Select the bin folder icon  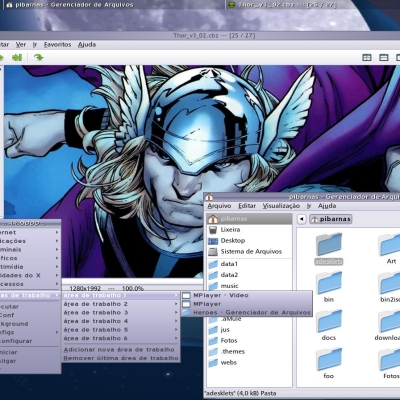329,283
